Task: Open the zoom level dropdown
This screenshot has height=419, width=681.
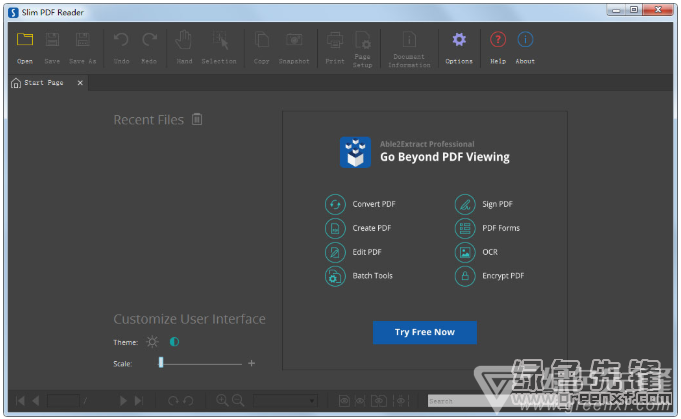Action: [x=285, y=400]
